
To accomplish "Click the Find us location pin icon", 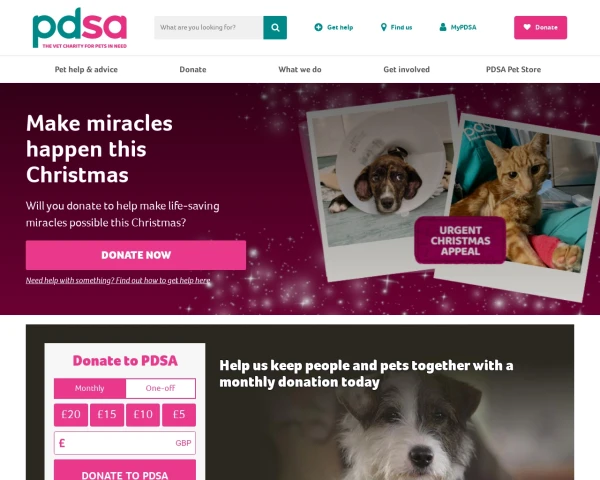I will tap(383, 27).
